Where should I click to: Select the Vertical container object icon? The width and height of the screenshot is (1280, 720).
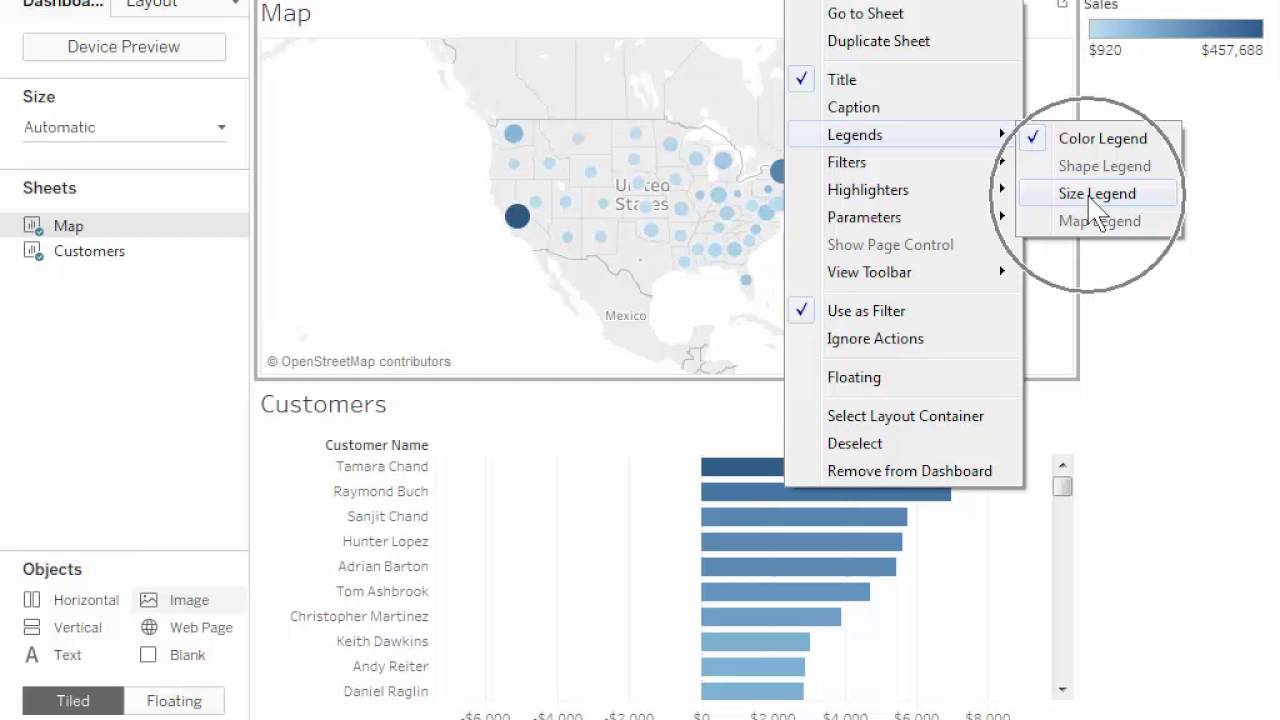[x=32, y=627]
